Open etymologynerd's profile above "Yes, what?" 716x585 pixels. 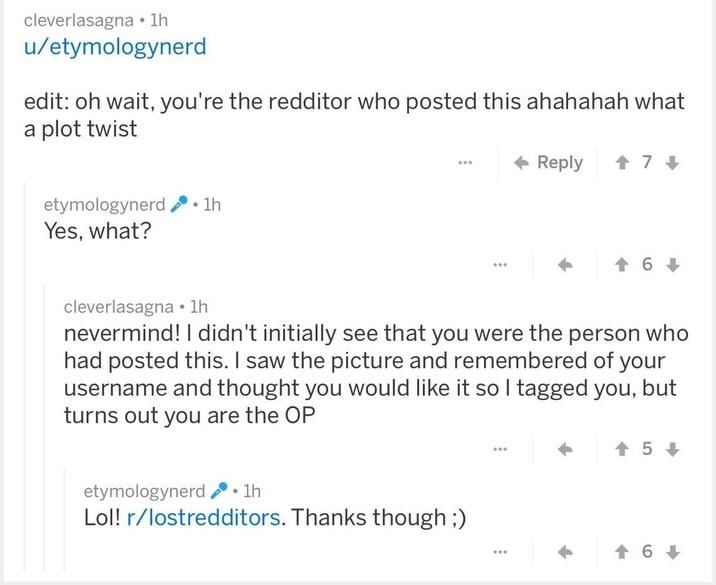click(105, 204)
